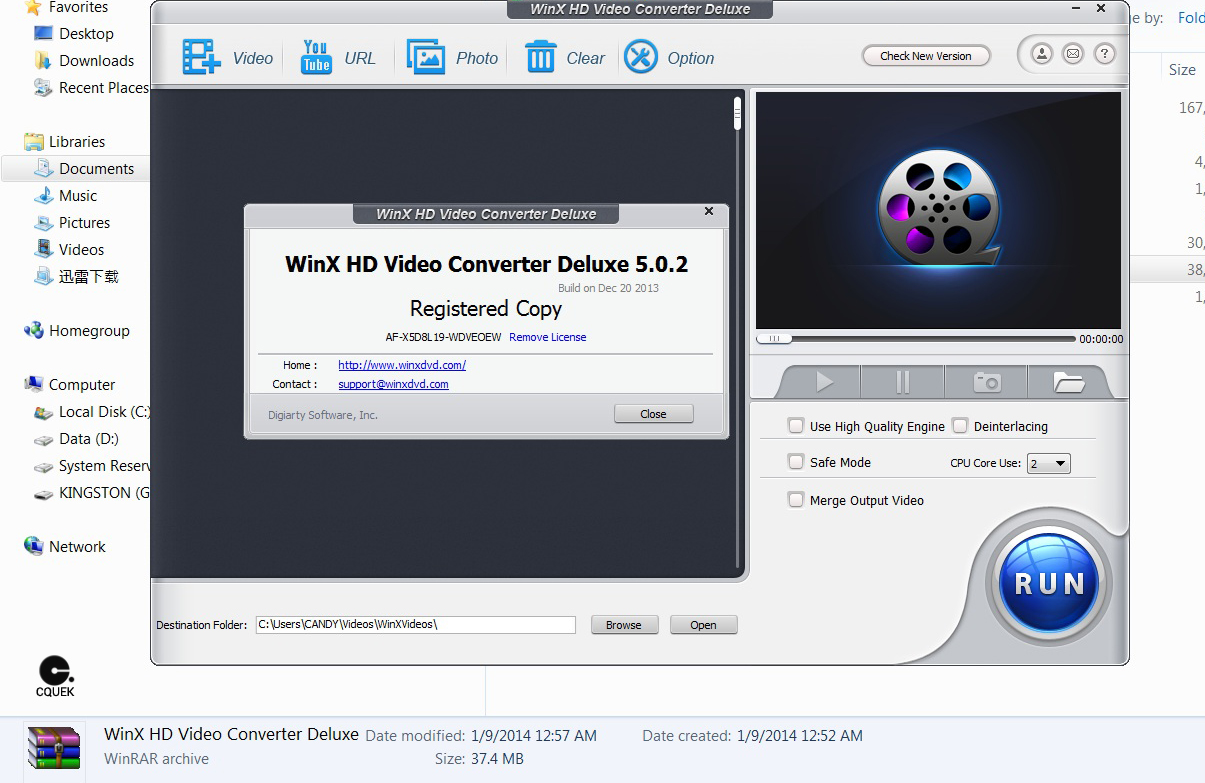The height and width of the screenshot is (783, 1205).
Task: Toggle the Deinterlacing checkbox
Action: [960, 425]
